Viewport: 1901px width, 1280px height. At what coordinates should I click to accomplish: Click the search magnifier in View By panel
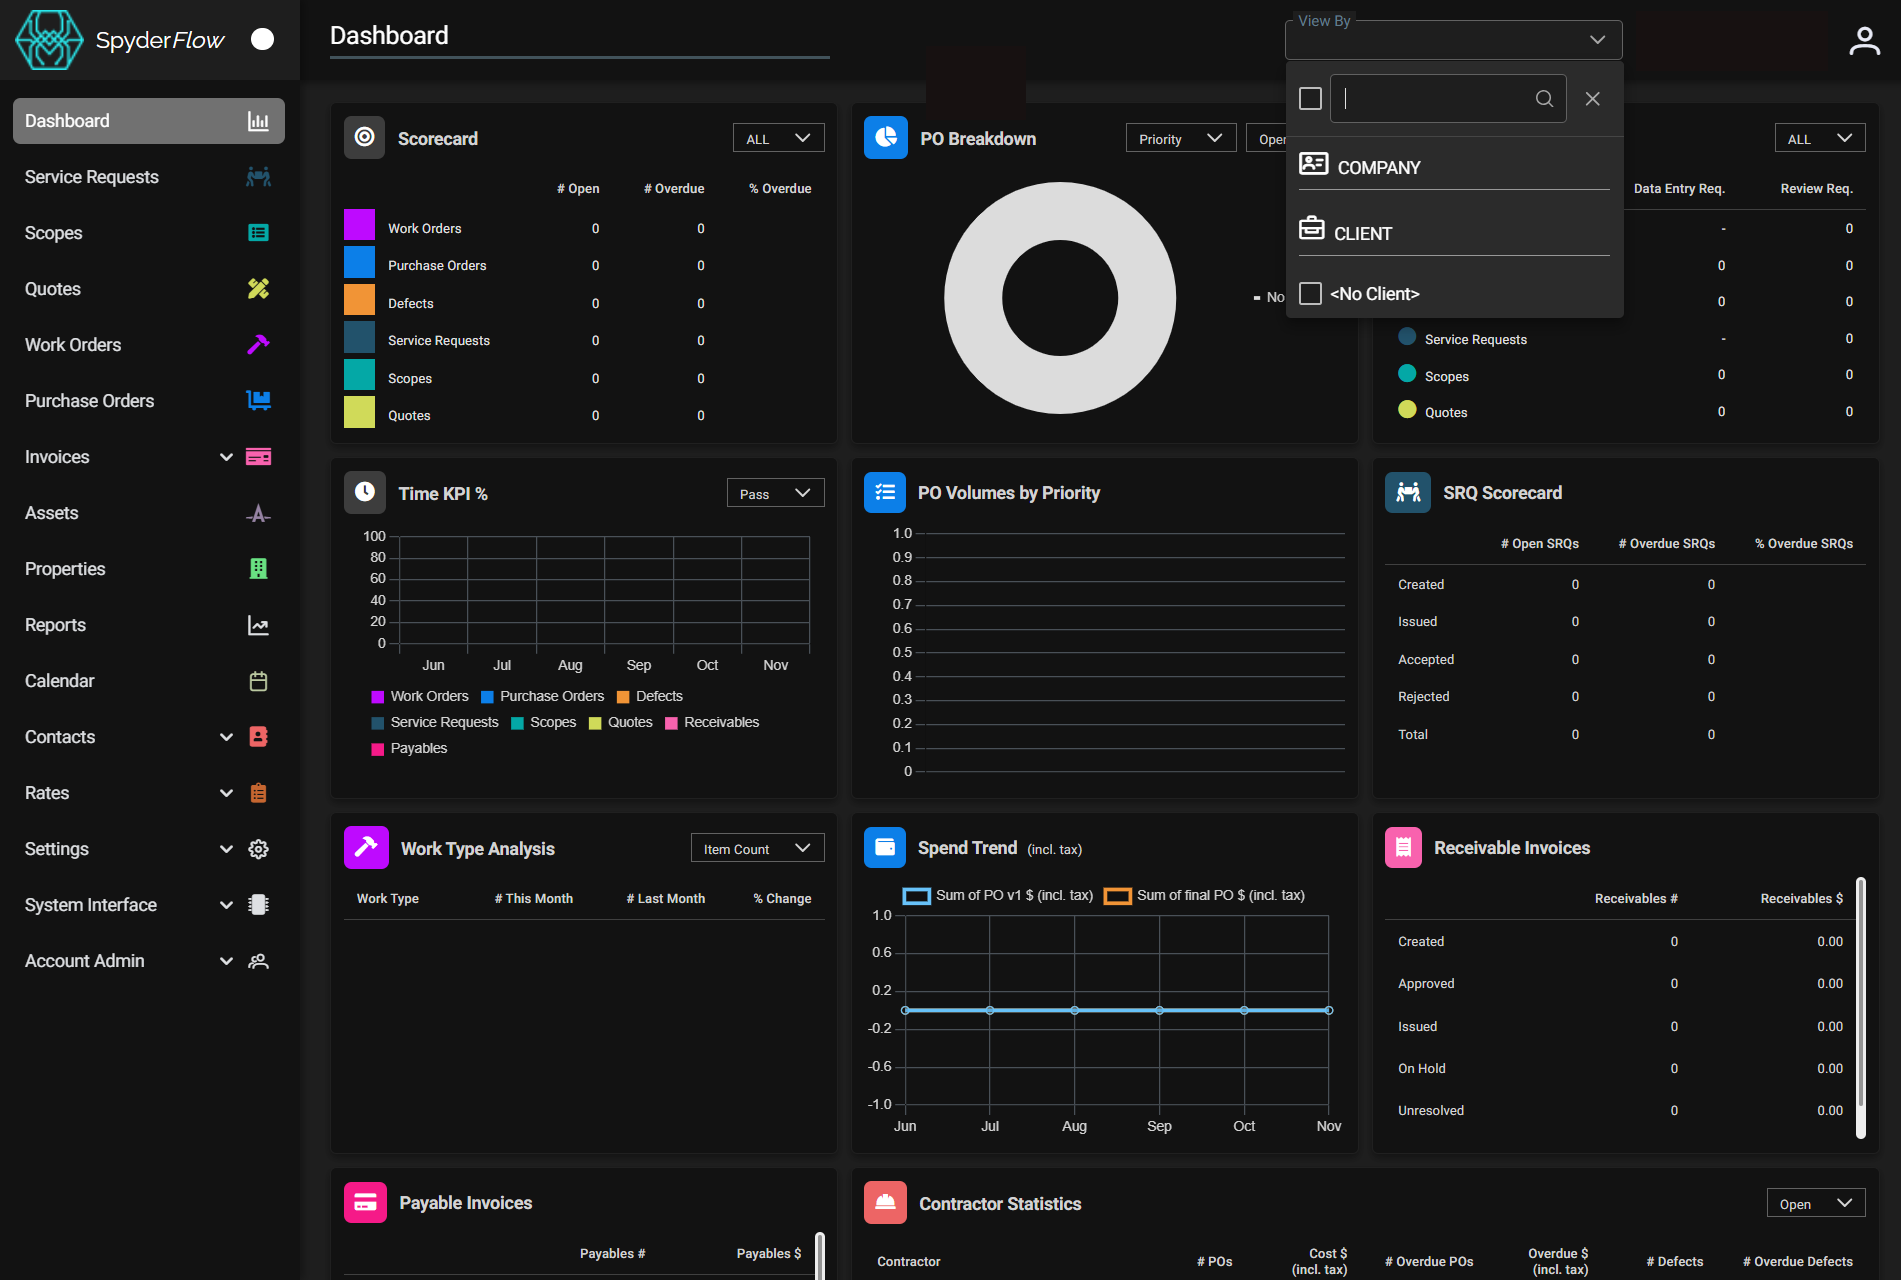1542,98
